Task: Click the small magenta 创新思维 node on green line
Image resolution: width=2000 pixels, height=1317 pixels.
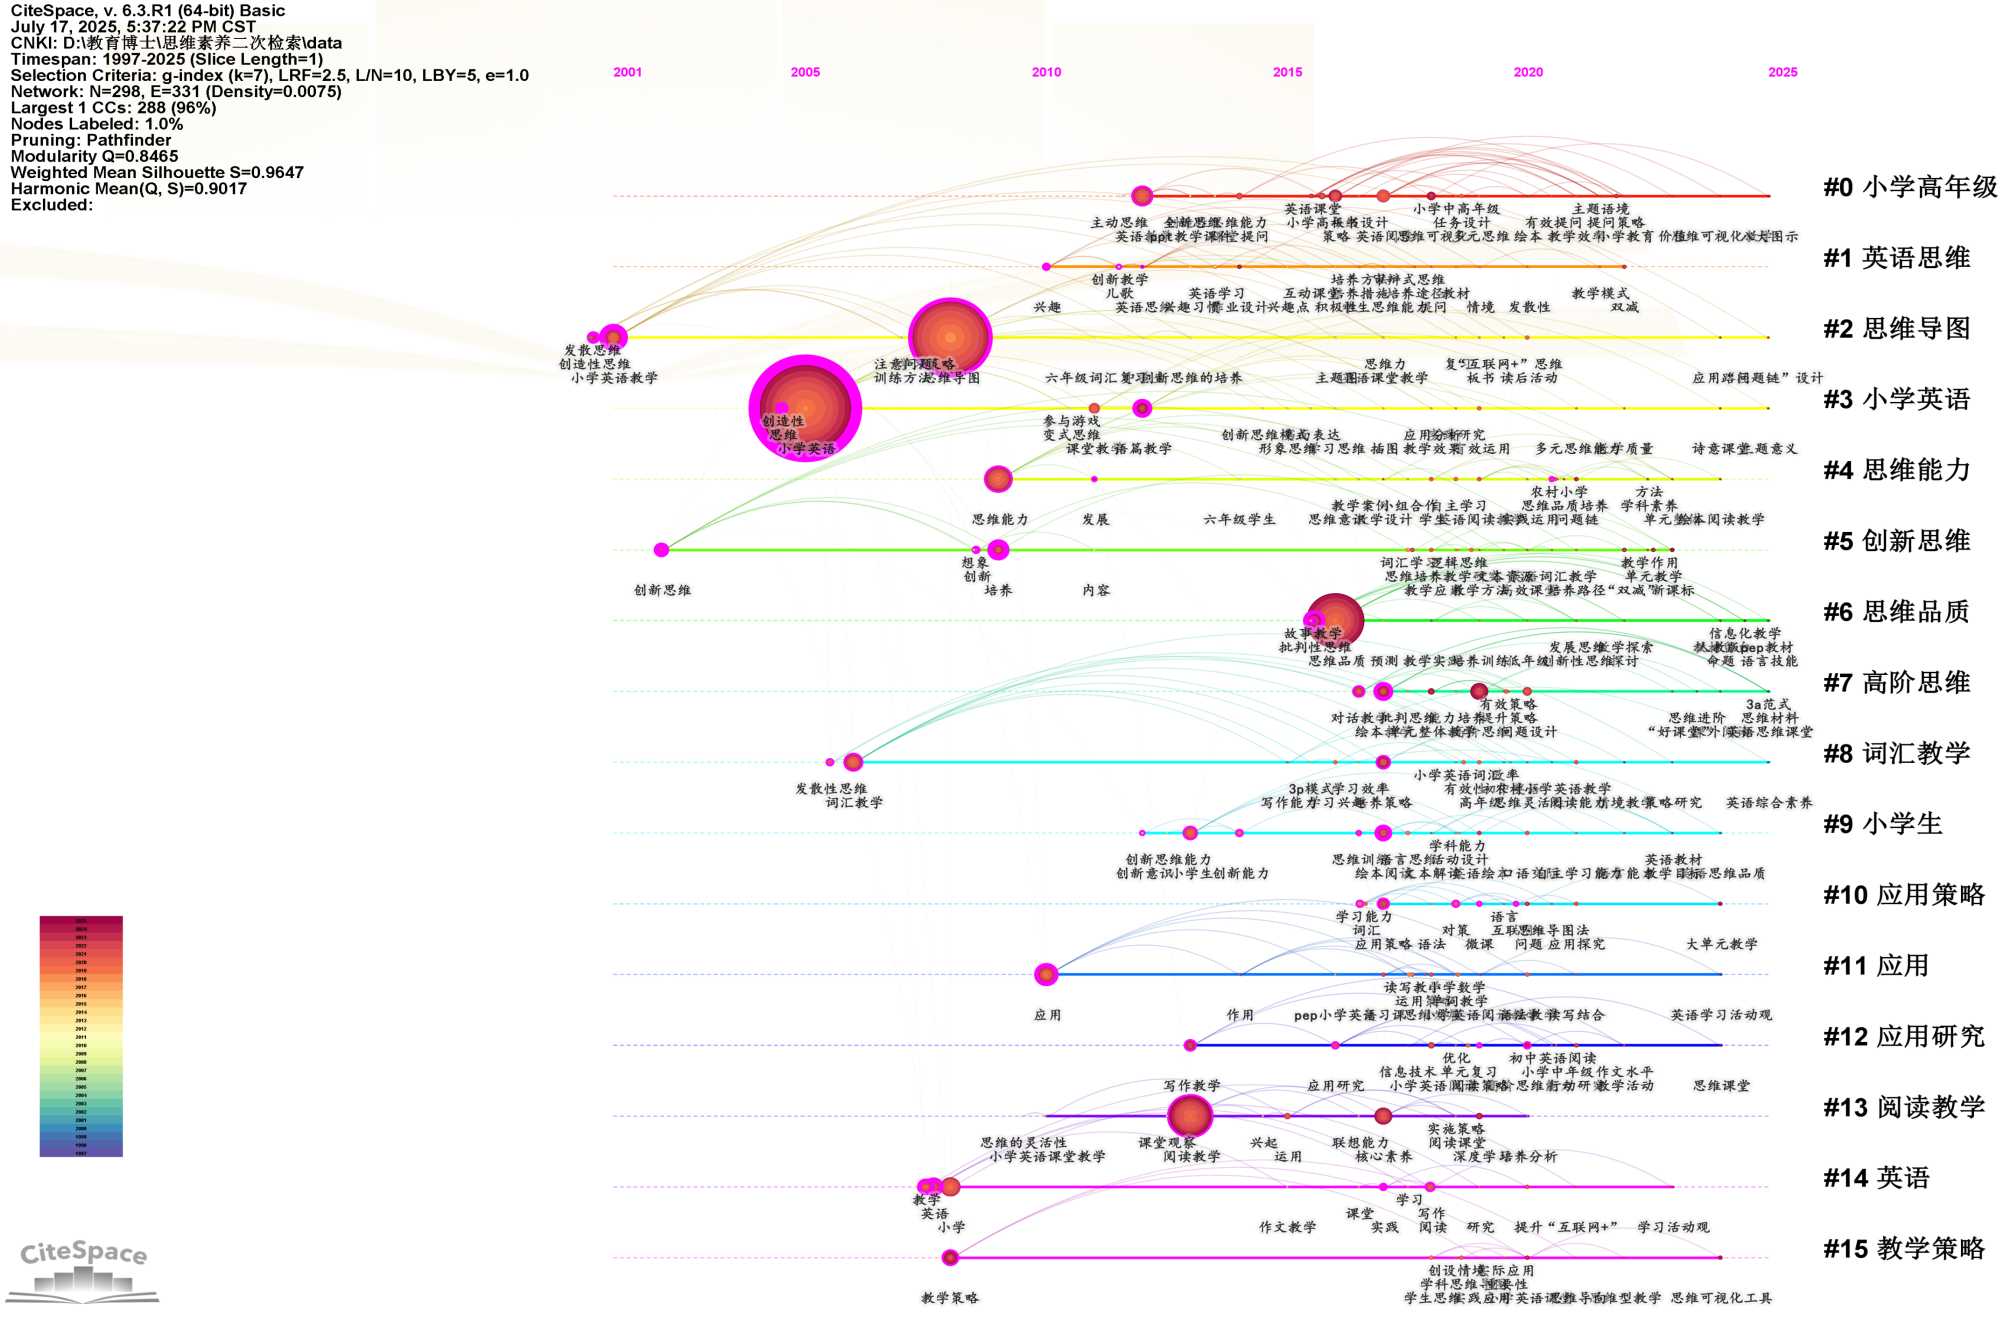Action: (x=661, y=550)
